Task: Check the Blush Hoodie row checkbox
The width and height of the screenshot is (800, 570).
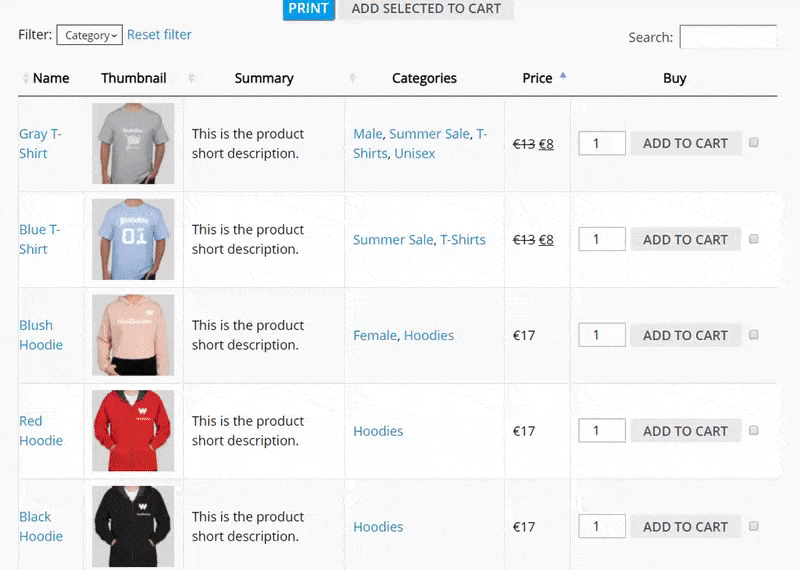Action: coord(754,335)
